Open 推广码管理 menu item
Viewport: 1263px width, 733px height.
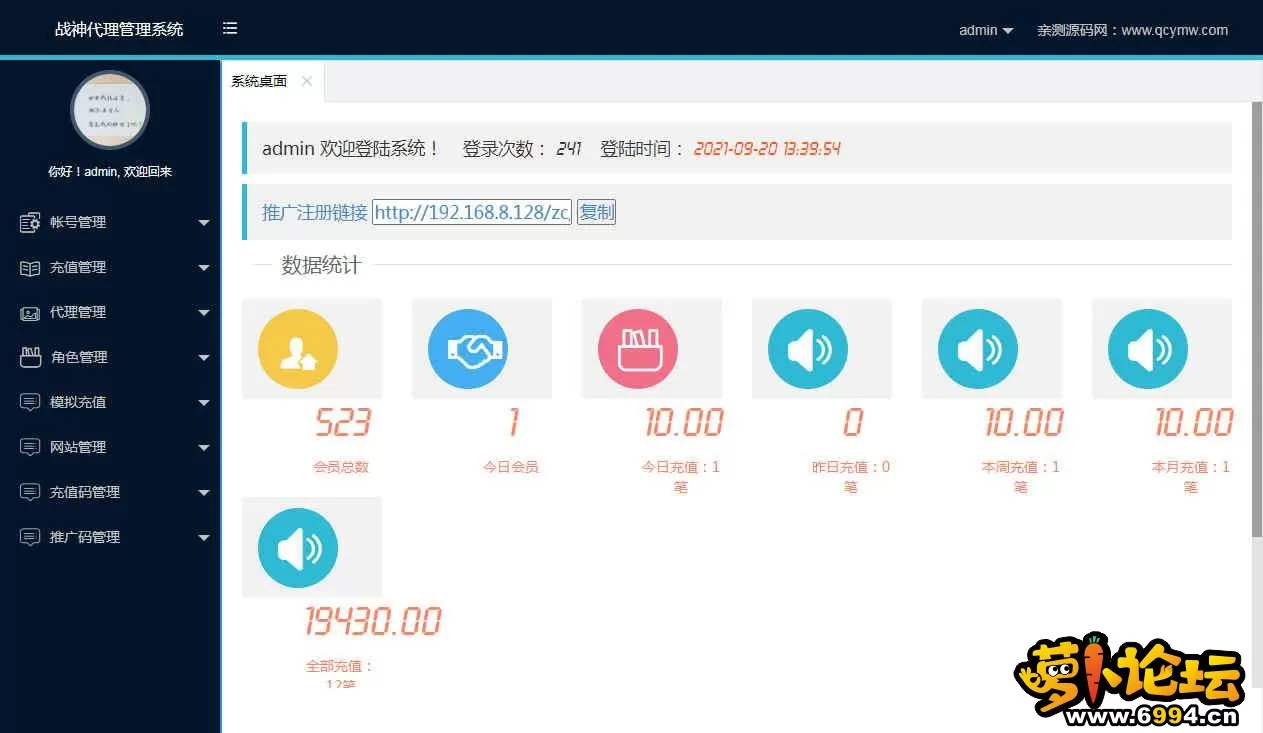coord(110,537)
